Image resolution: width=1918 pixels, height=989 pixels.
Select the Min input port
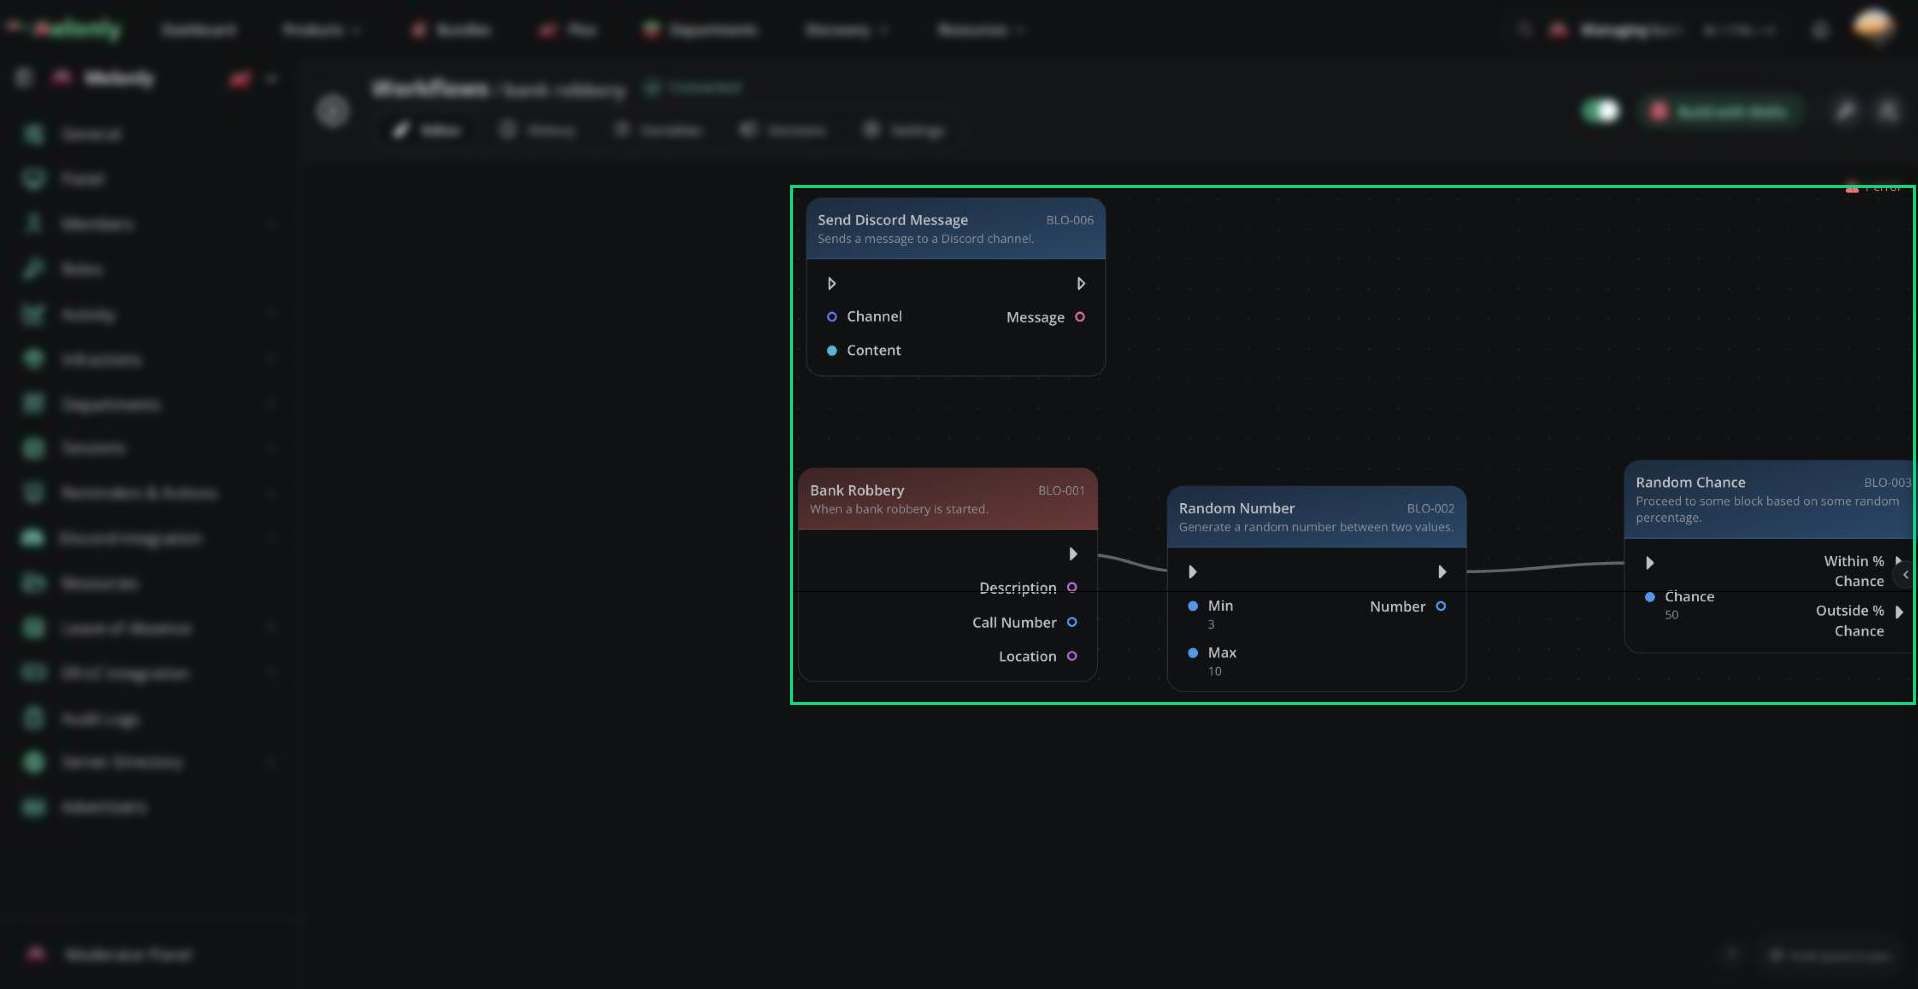point(1193,606)
